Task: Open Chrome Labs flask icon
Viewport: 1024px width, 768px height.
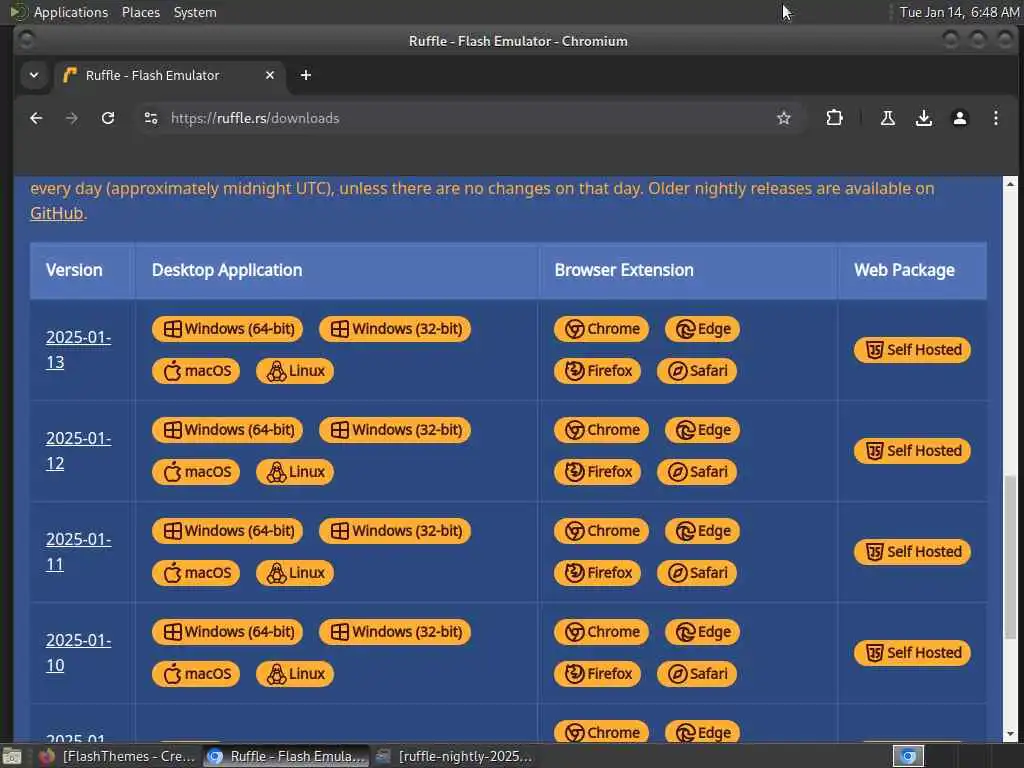Action: point(888,118)
